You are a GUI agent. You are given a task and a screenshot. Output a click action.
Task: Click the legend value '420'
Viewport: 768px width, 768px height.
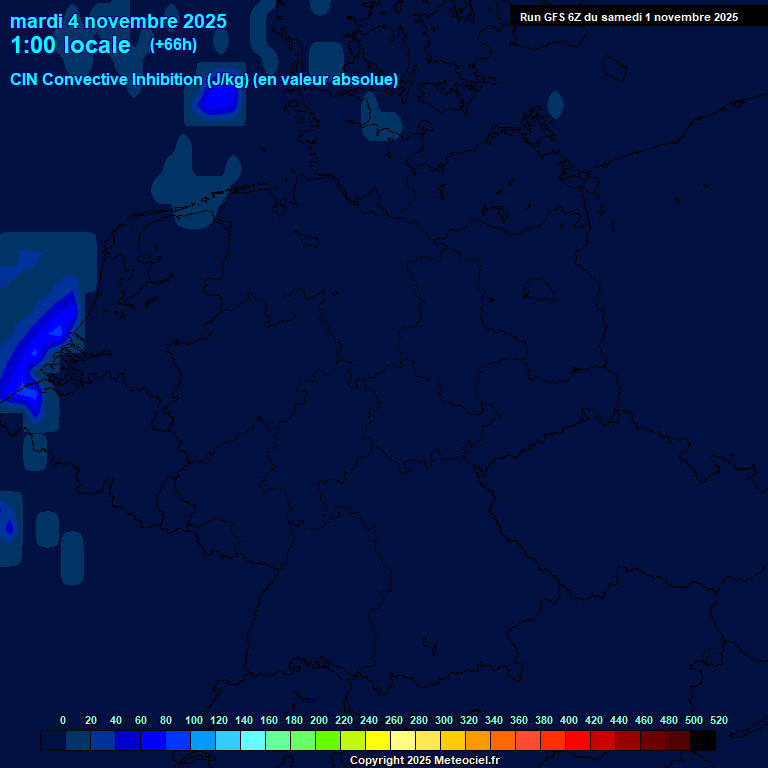594,720
